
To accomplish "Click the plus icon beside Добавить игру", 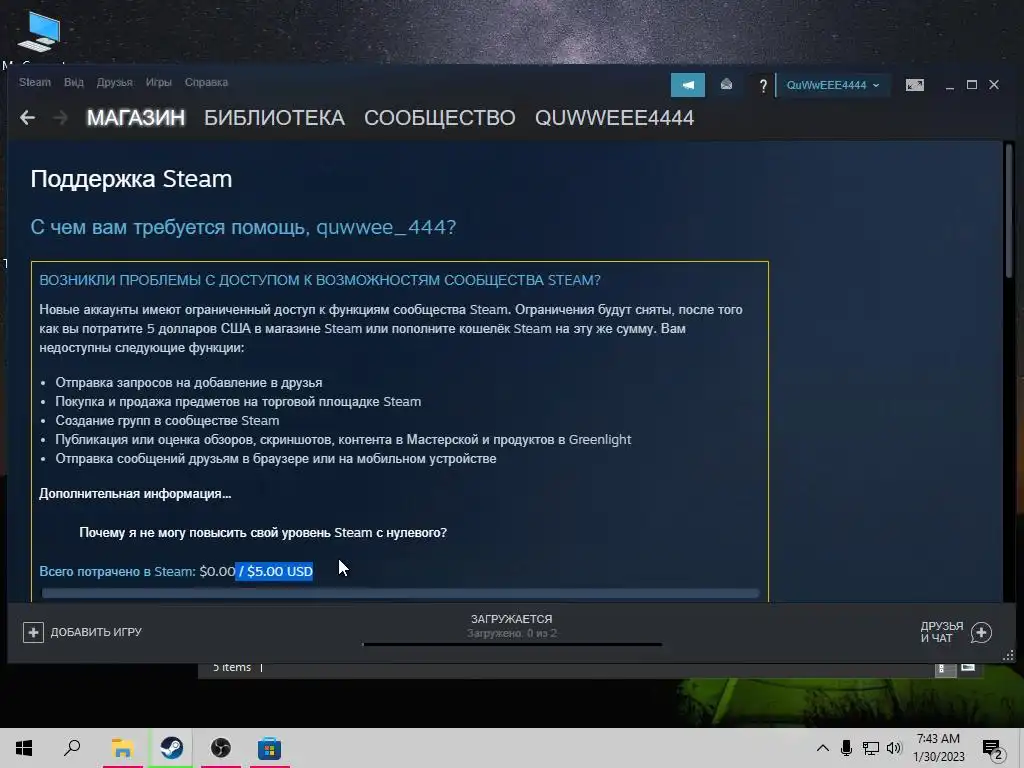I will (x=33, y=632).
